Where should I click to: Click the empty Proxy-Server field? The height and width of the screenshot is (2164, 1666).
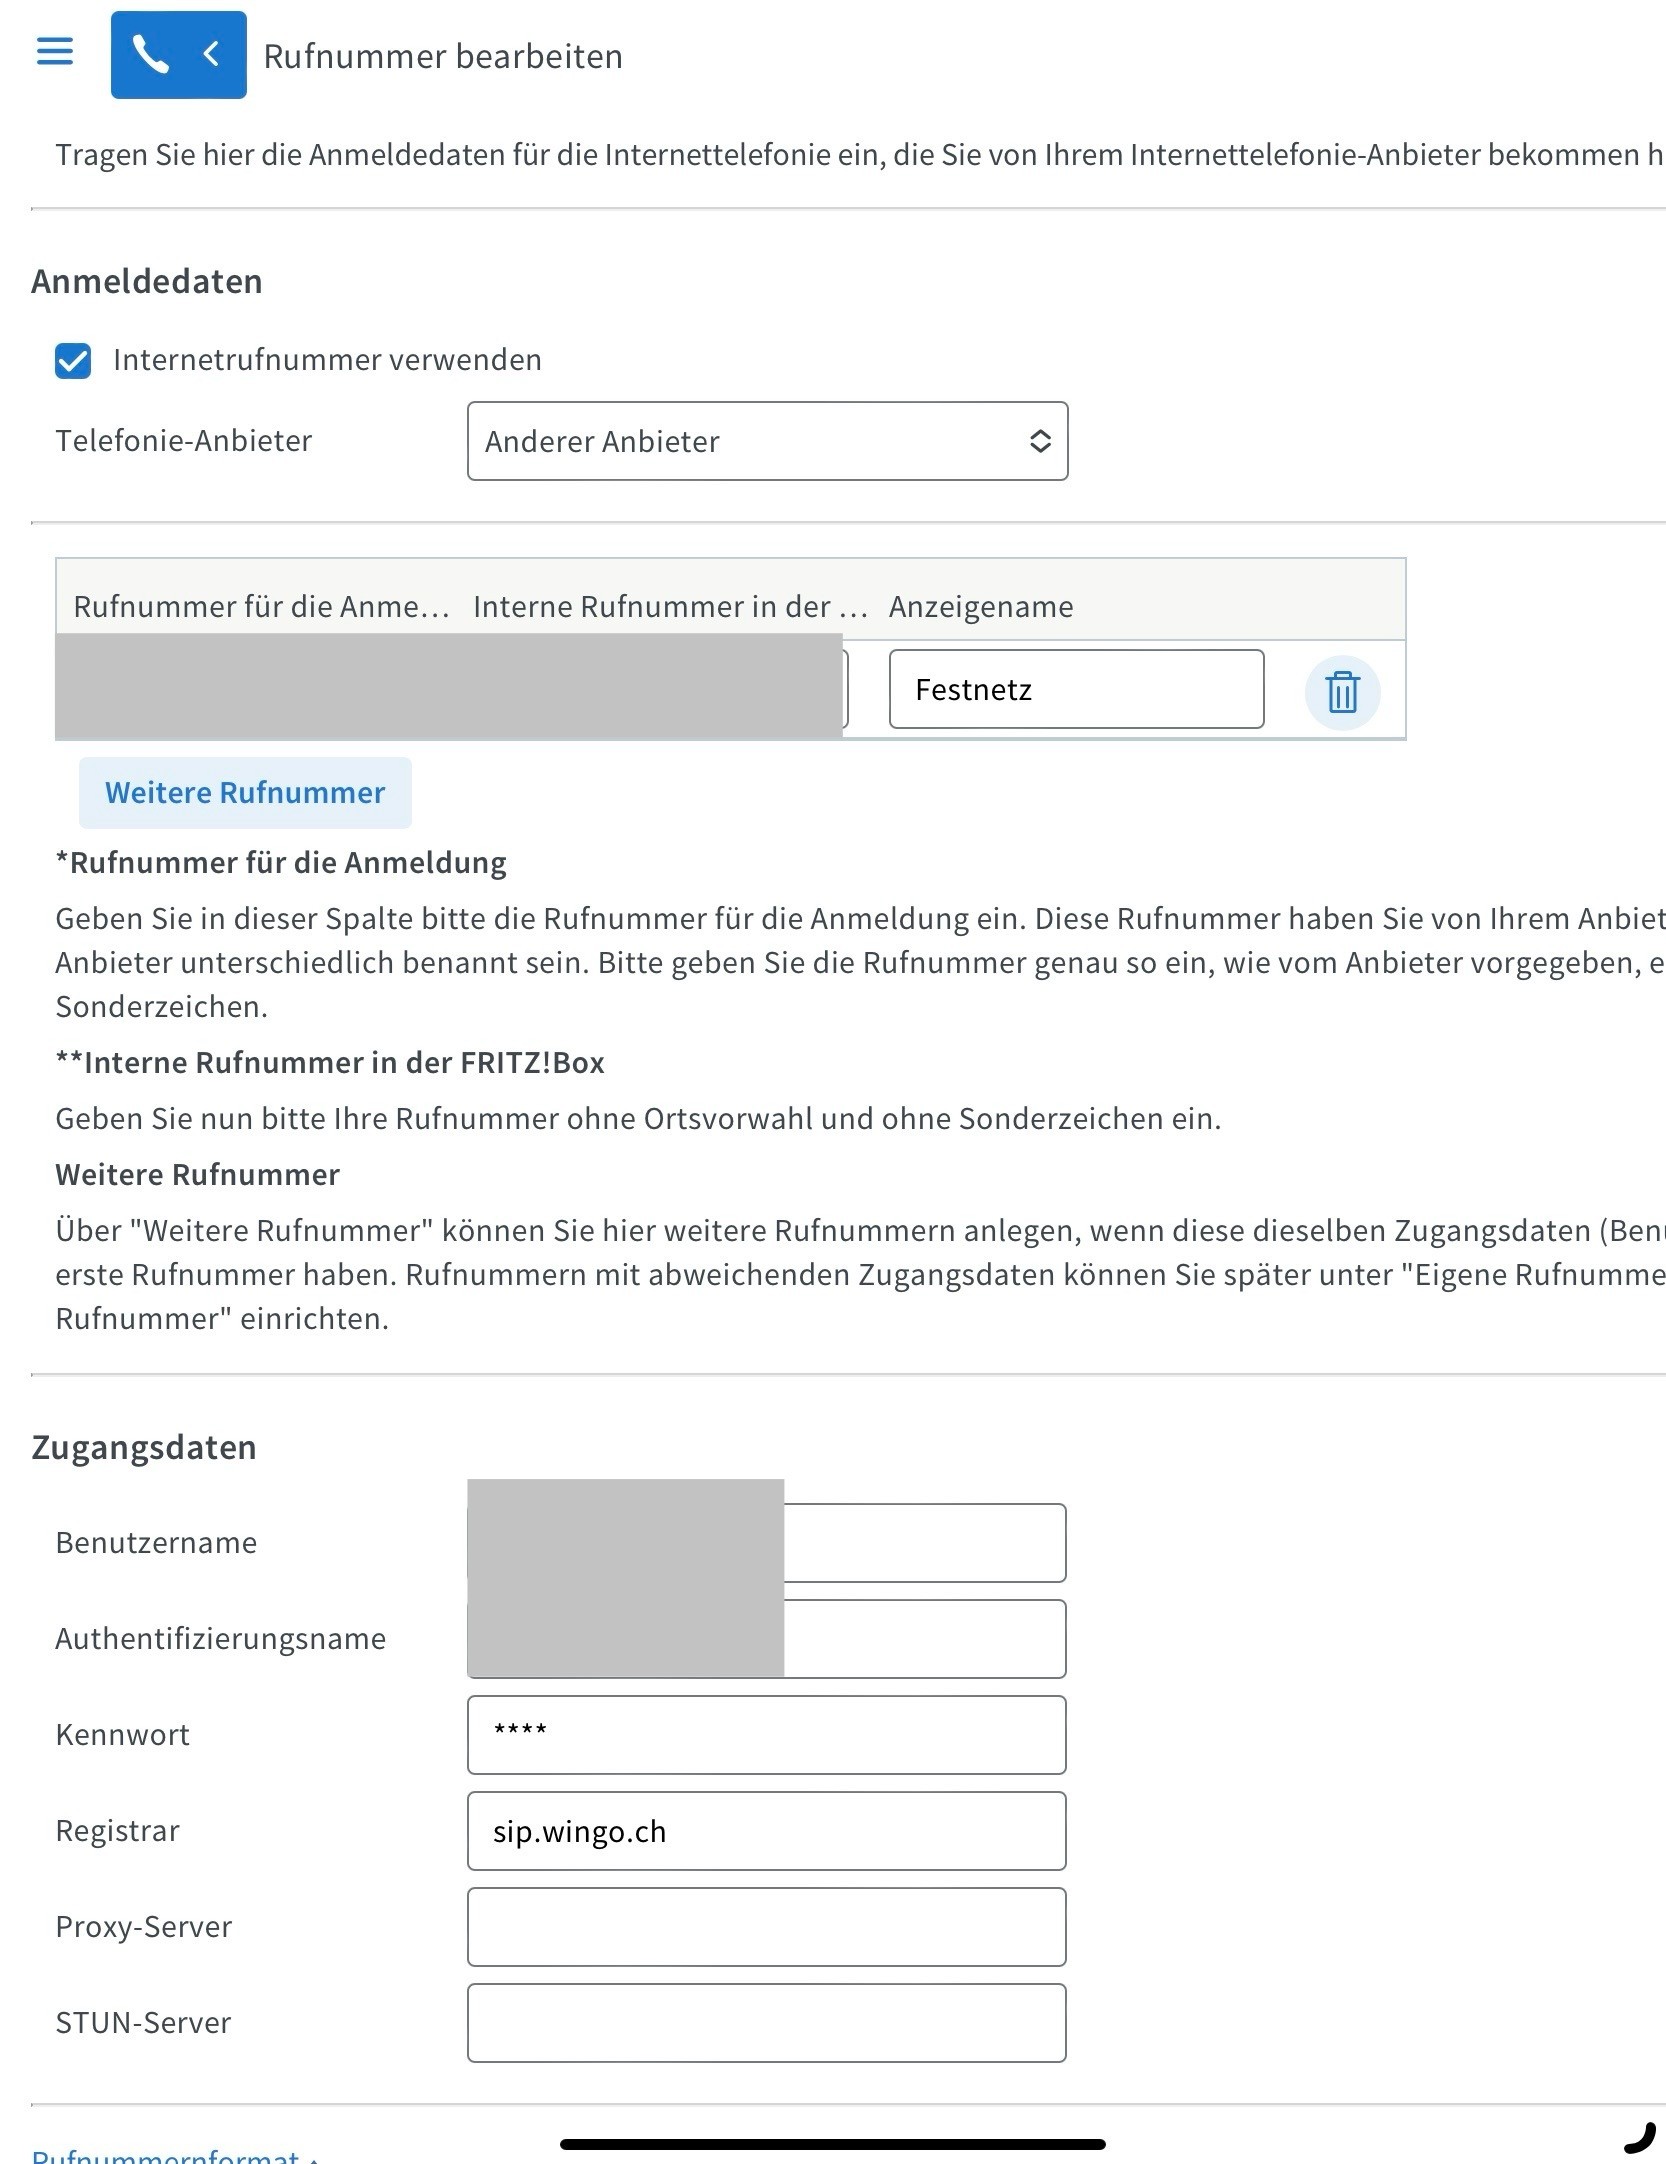click(766, 1927)
